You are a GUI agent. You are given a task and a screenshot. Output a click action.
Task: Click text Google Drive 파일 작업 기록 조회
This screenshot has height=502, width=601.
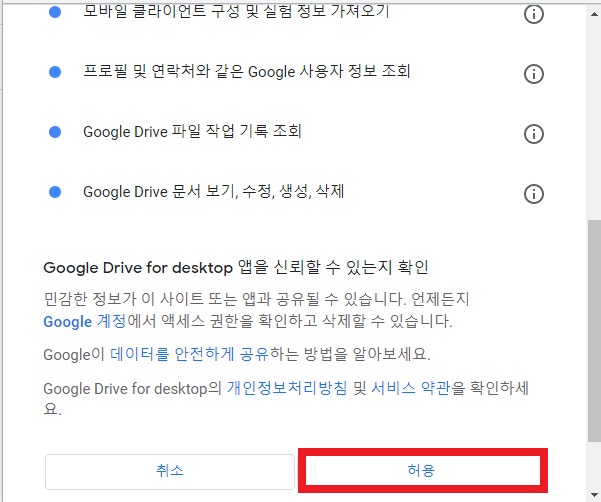click(192, 131)
